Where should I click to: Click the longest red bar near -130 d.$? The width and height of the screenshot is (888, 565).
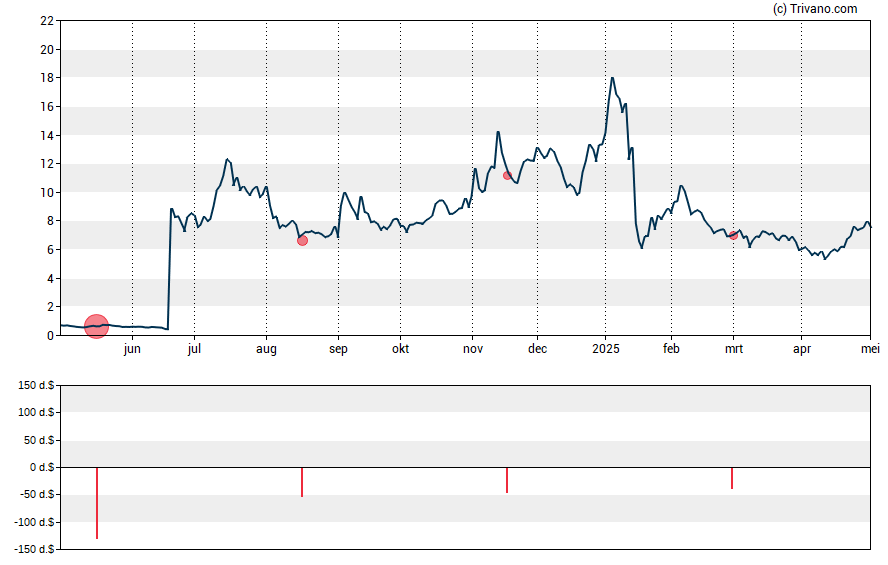click(97, 503)
